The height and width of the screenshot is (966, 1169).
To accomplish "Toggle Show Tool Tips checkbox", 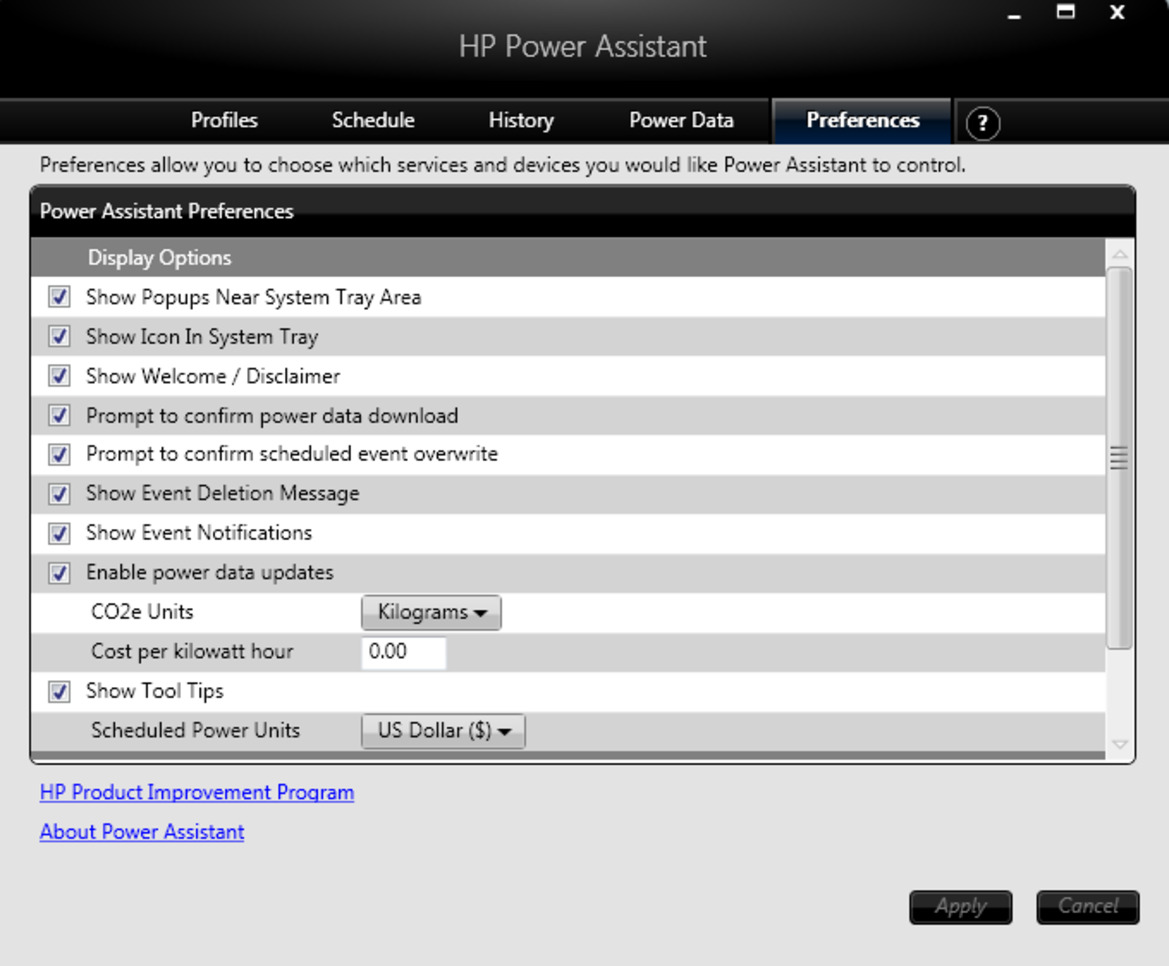I will (x=60, y=692).
